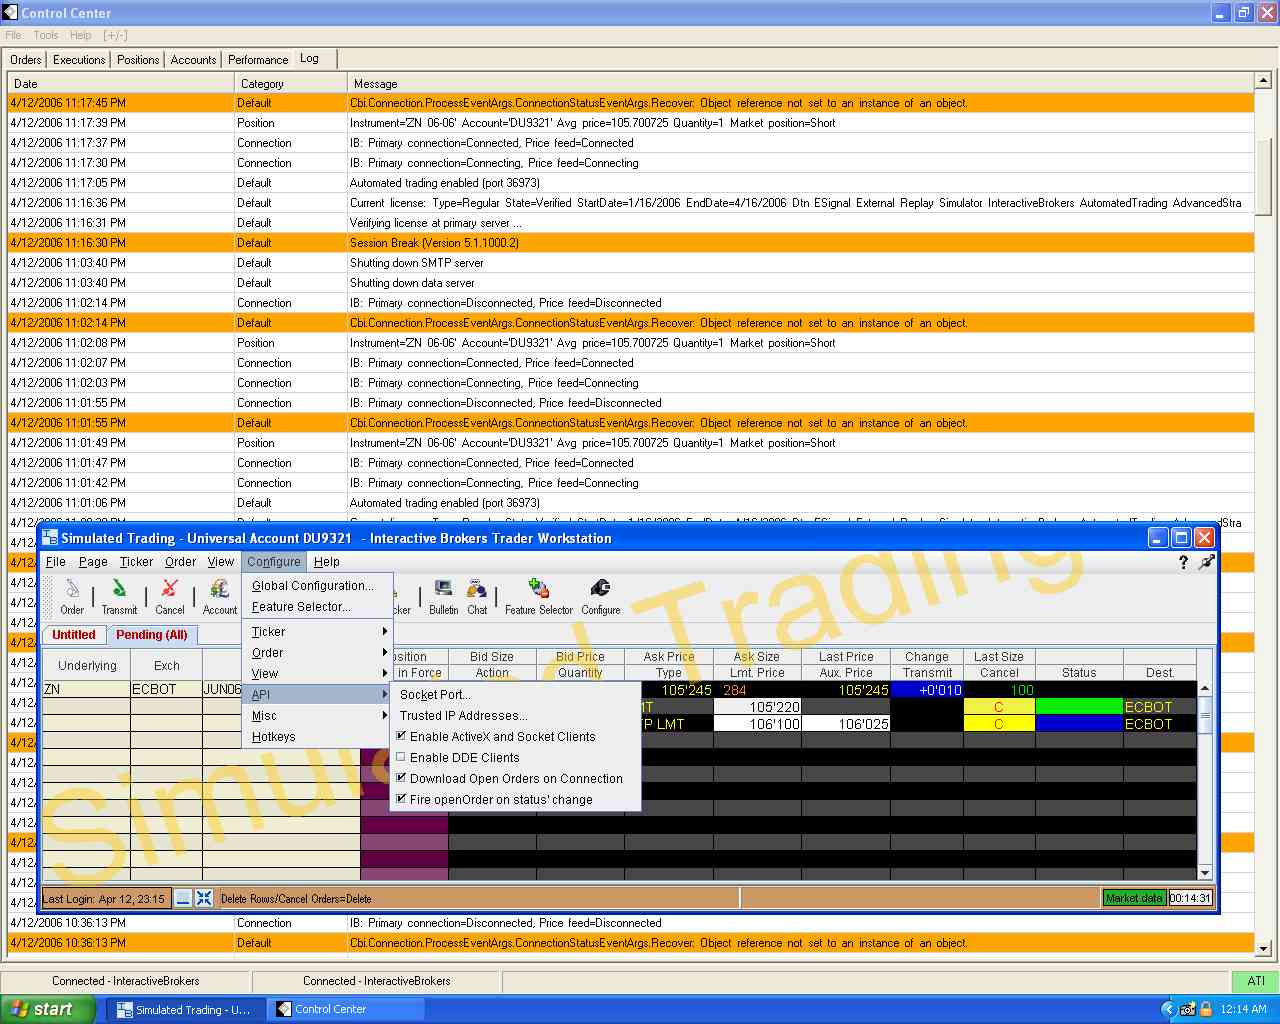Check Enable DDE Clients
1280x1024 pixels.
(x=401, y=757)
